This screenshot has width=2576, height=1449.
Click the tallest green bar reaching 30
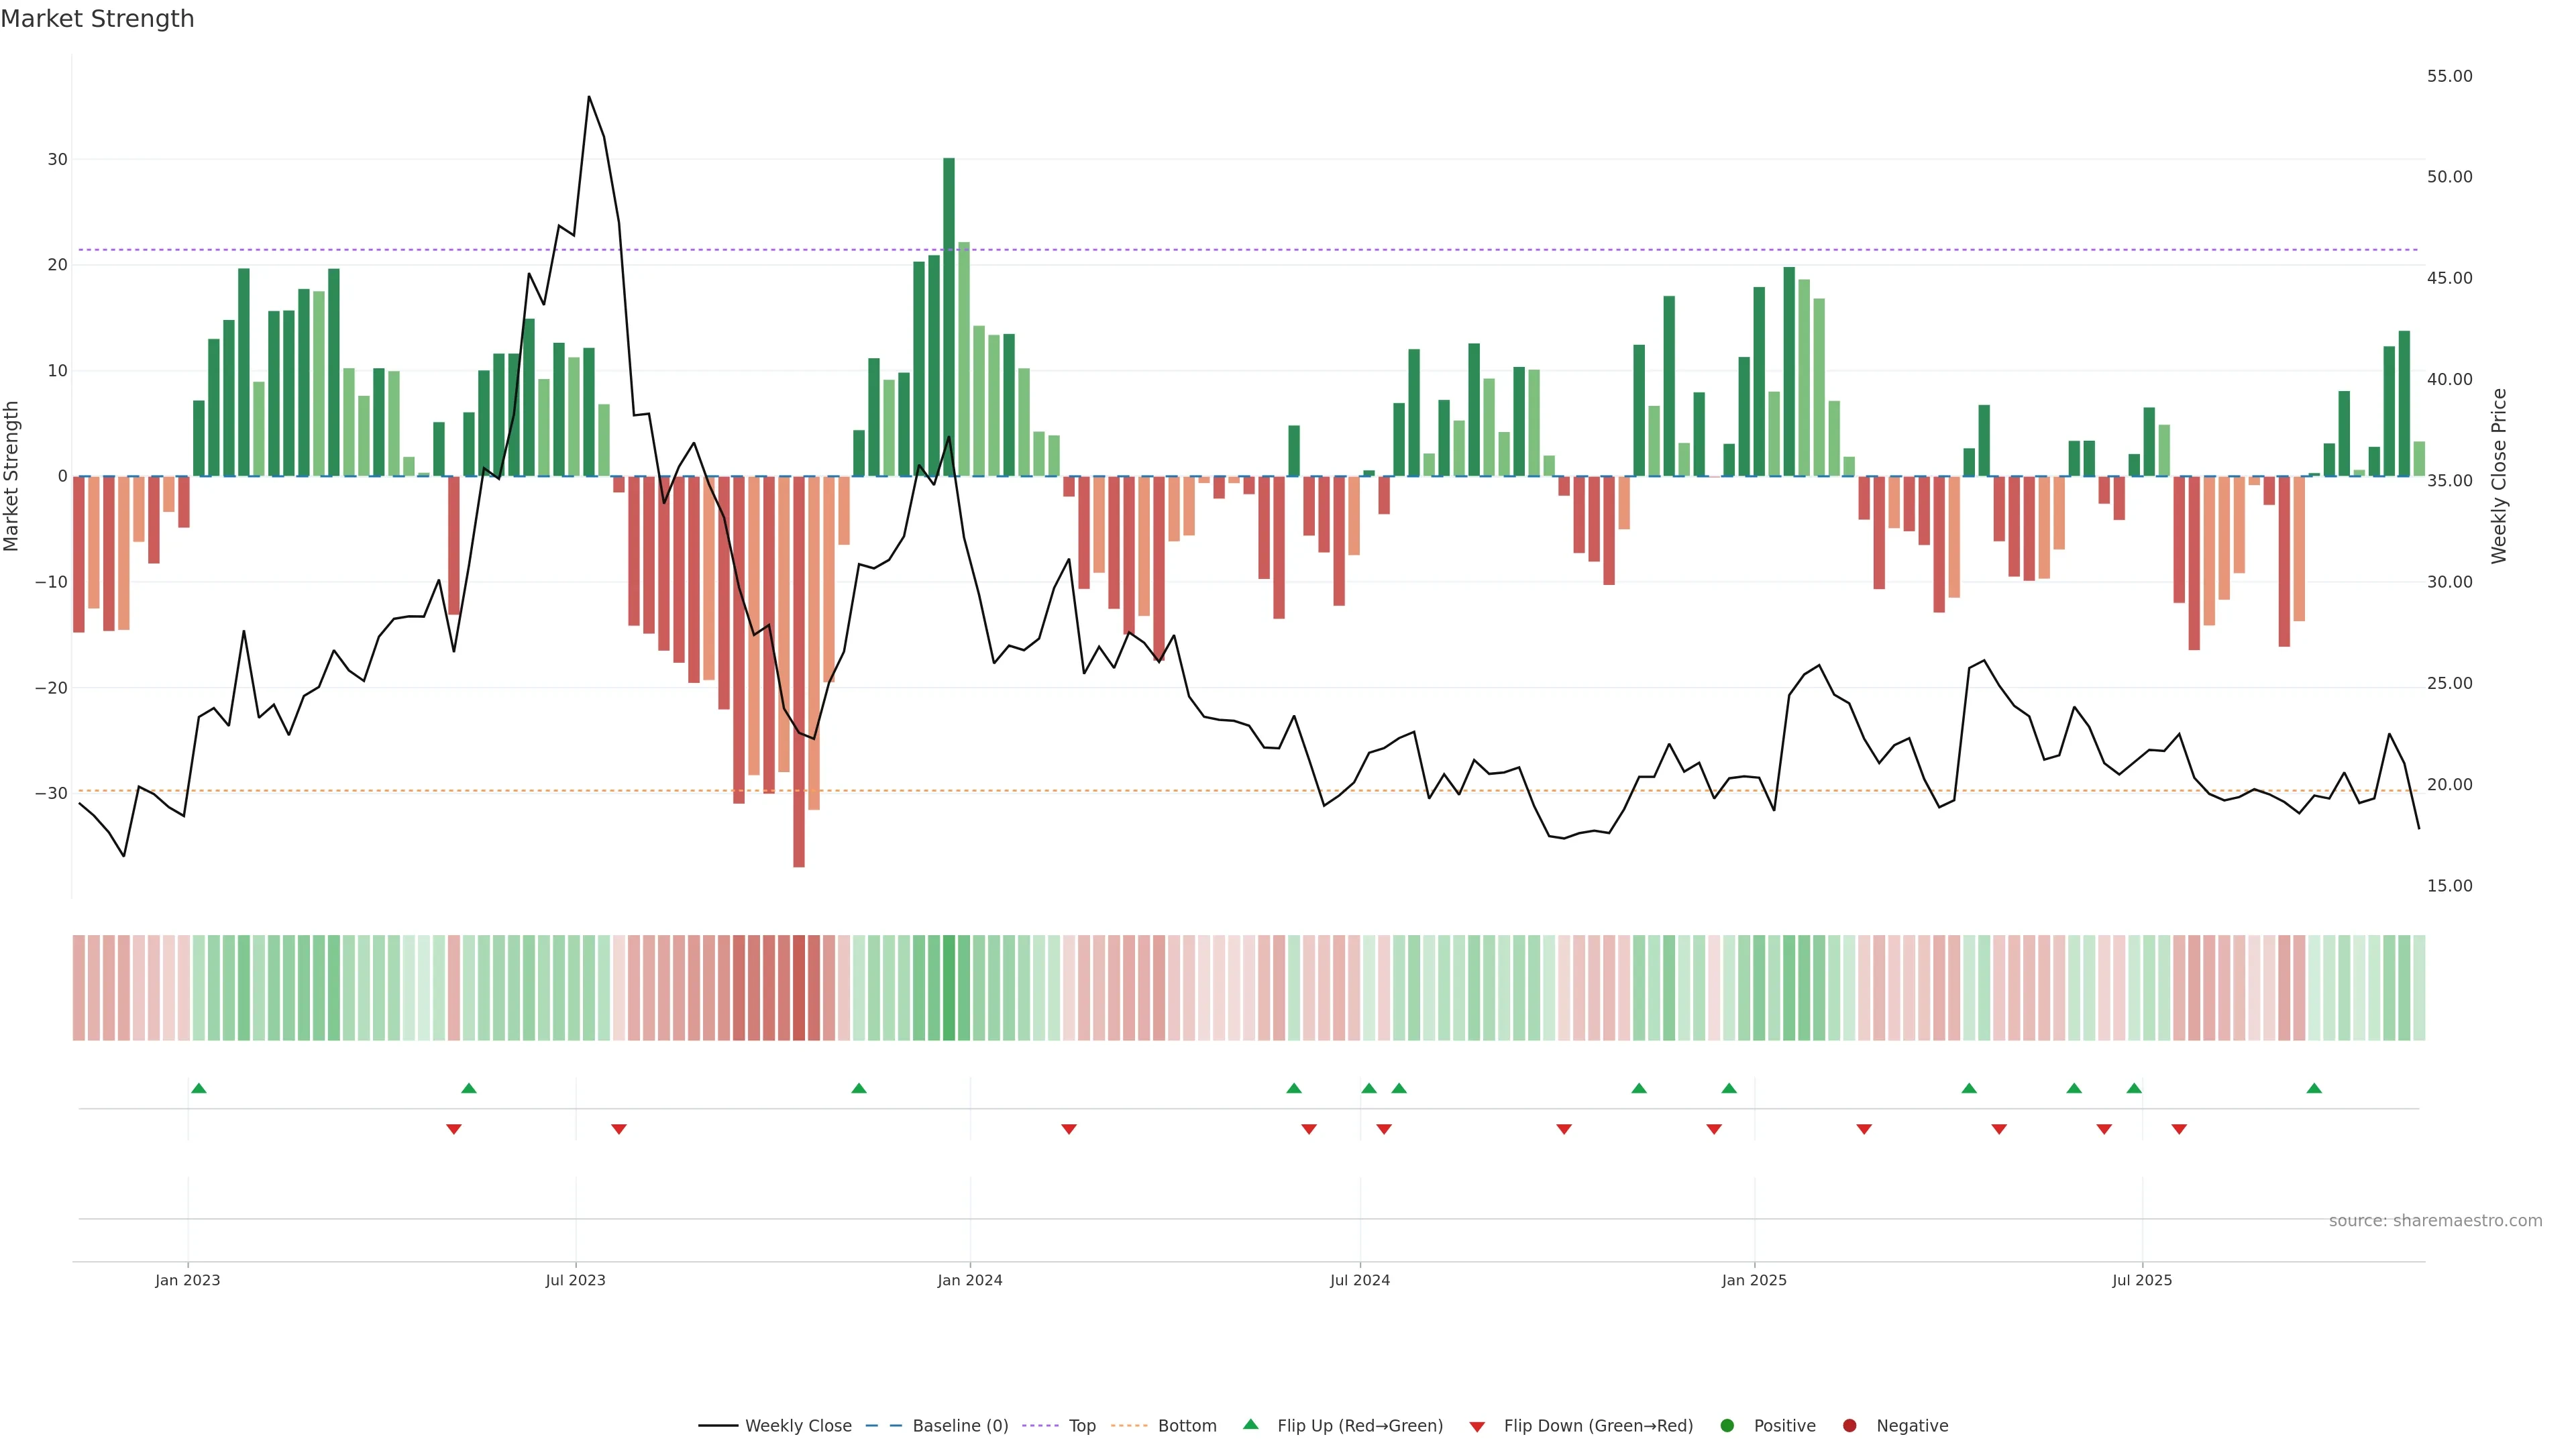click(x=949, y=316)
